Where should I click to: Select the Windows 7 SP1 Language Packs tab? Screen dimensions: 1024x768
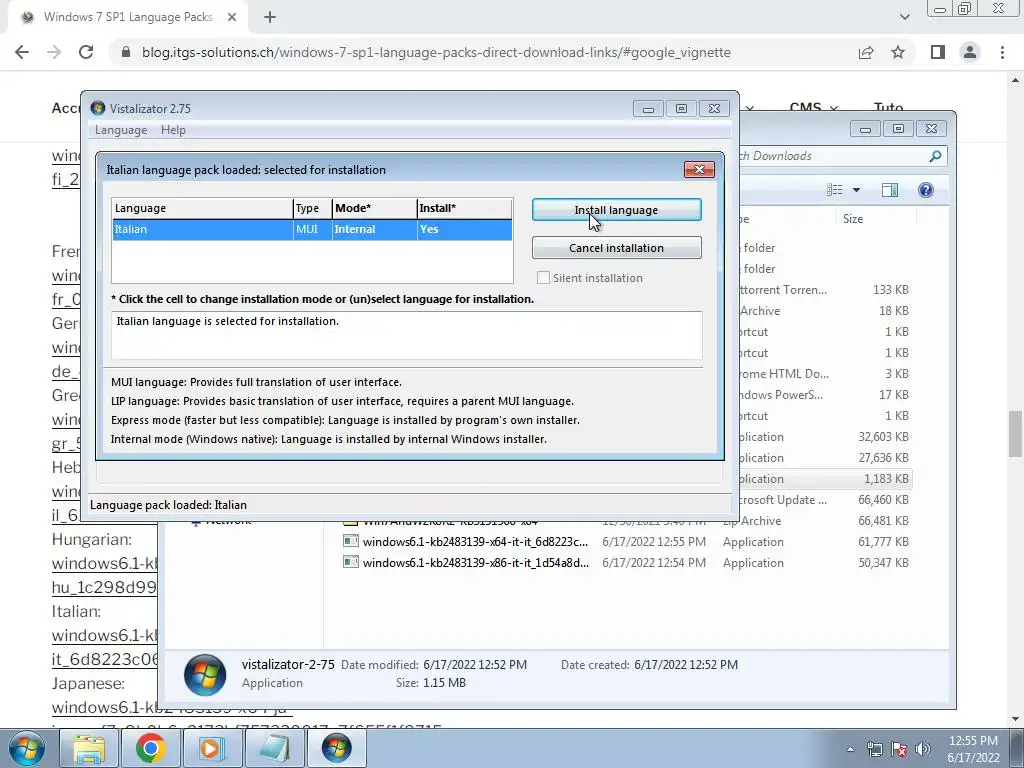[128, 18]
